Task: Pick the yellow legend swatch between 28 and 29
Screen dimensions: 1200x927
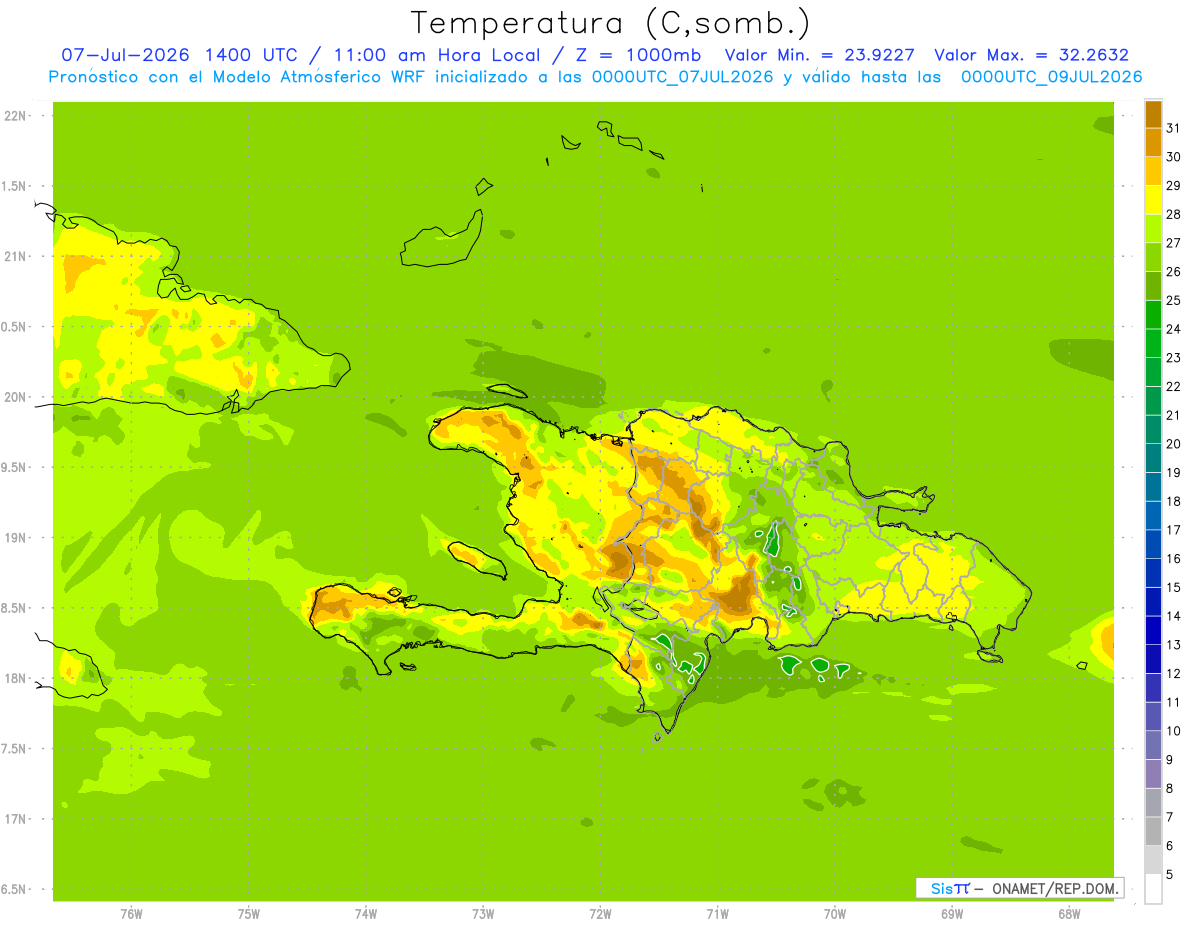Action: point(1153,200)
